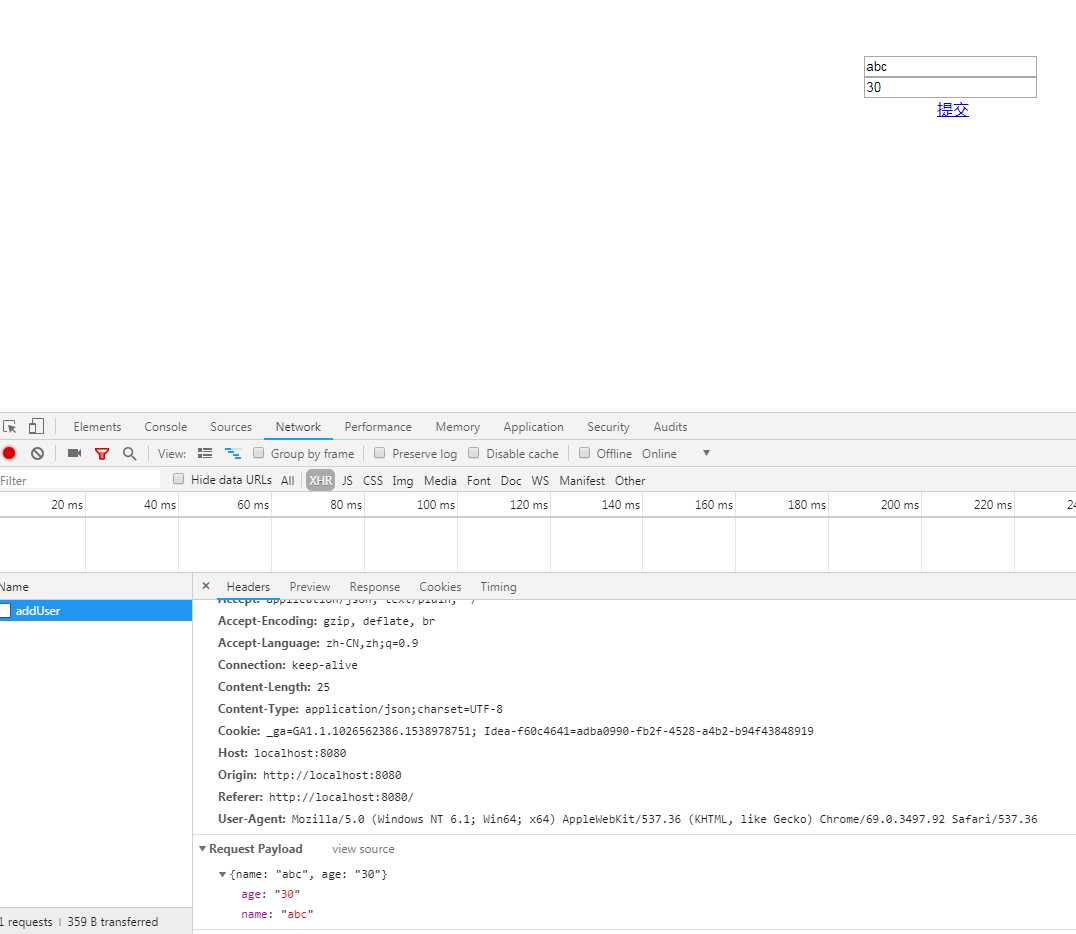Capture screenshots with camera icon

pos(74,453)
